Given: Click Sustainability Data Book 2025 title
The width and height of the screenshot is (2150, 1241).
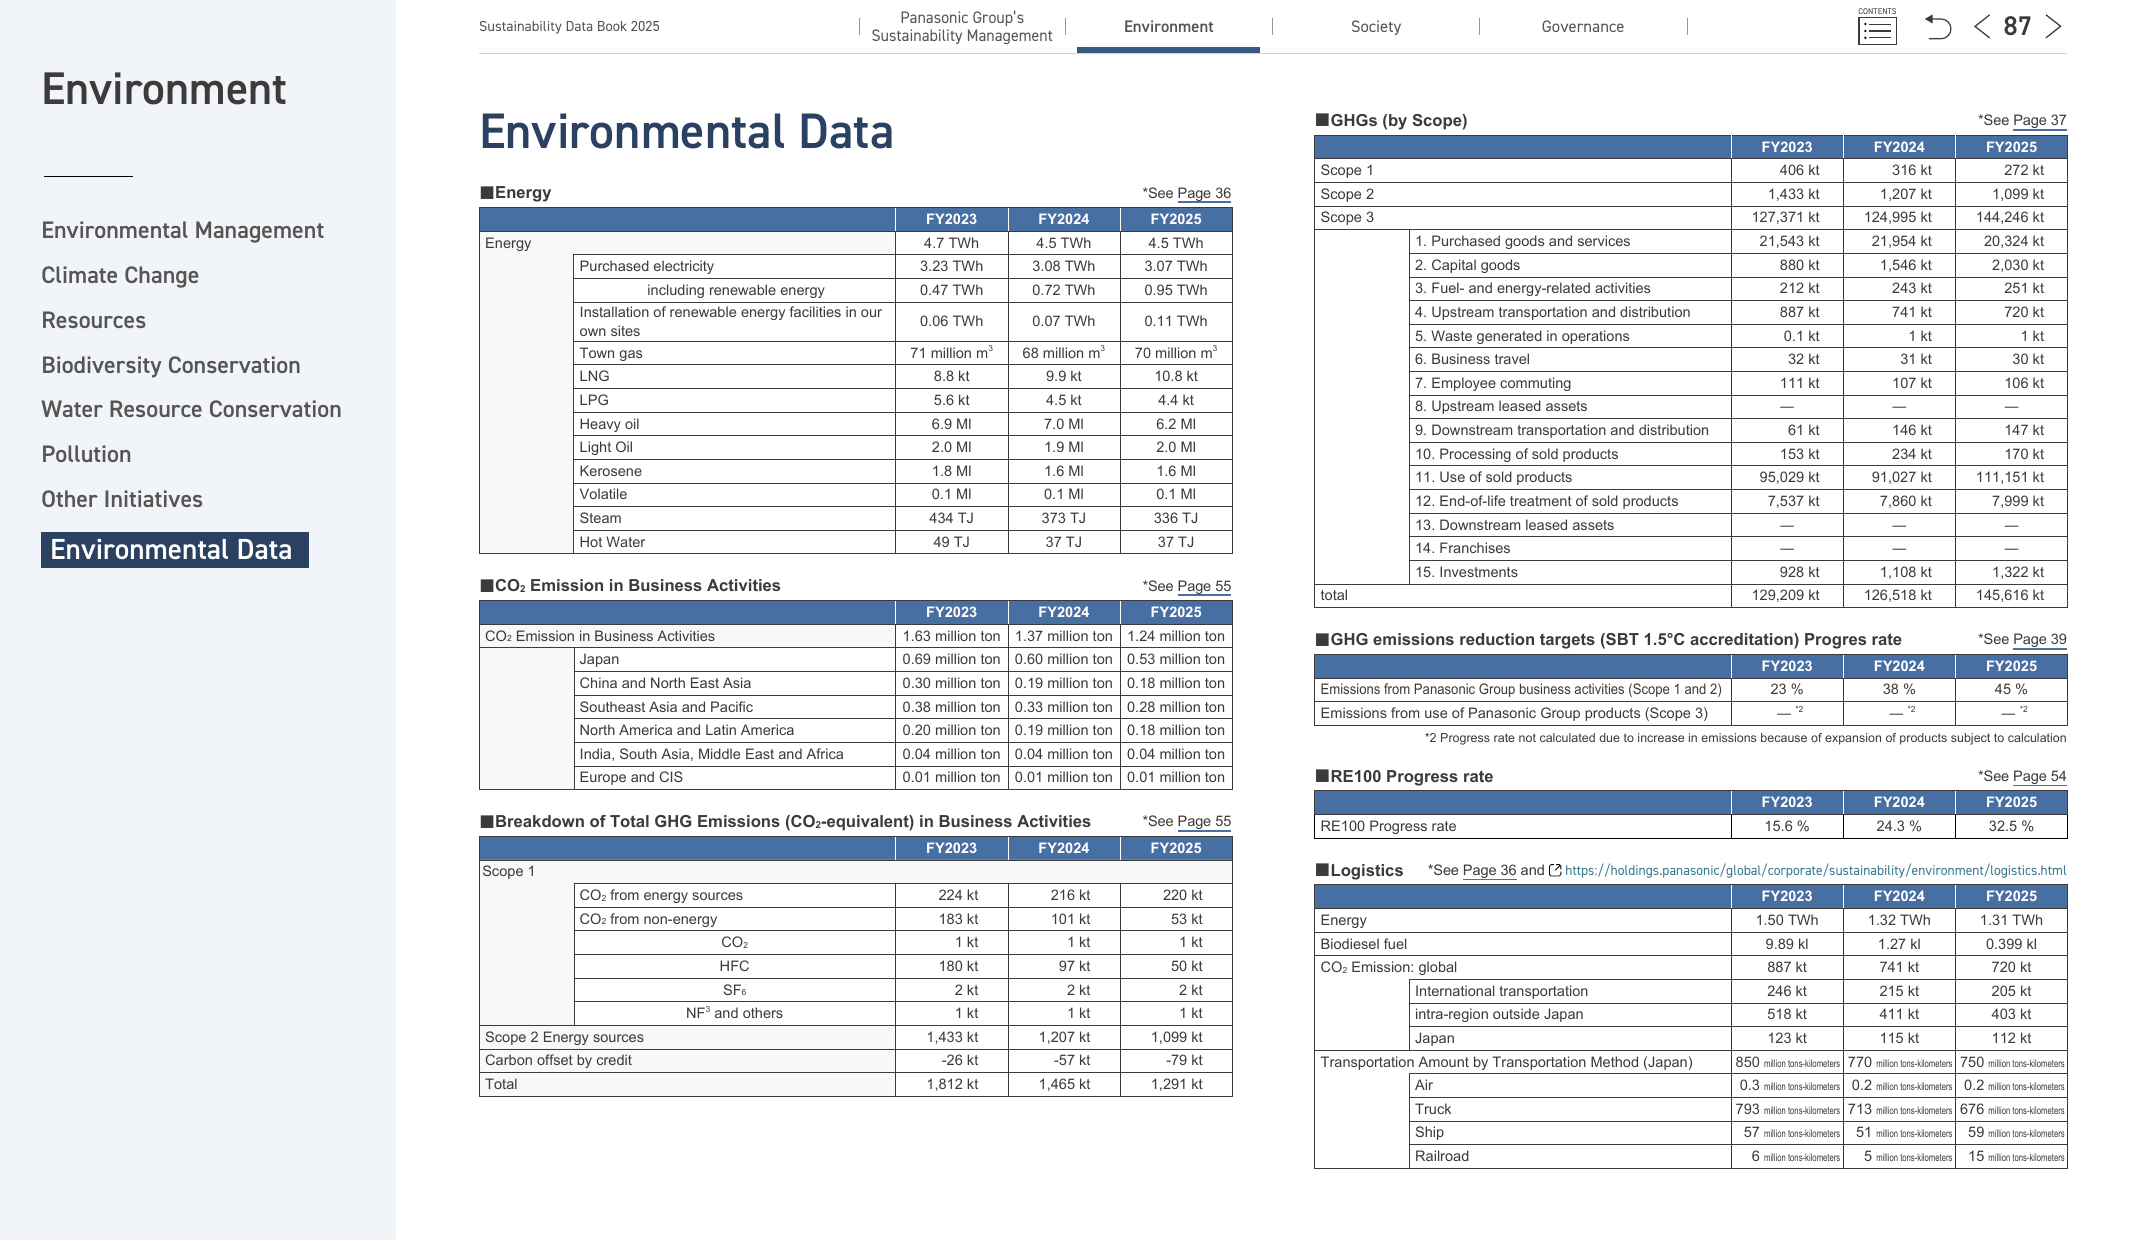Looking at the screenshot, I should pos(569,27).
